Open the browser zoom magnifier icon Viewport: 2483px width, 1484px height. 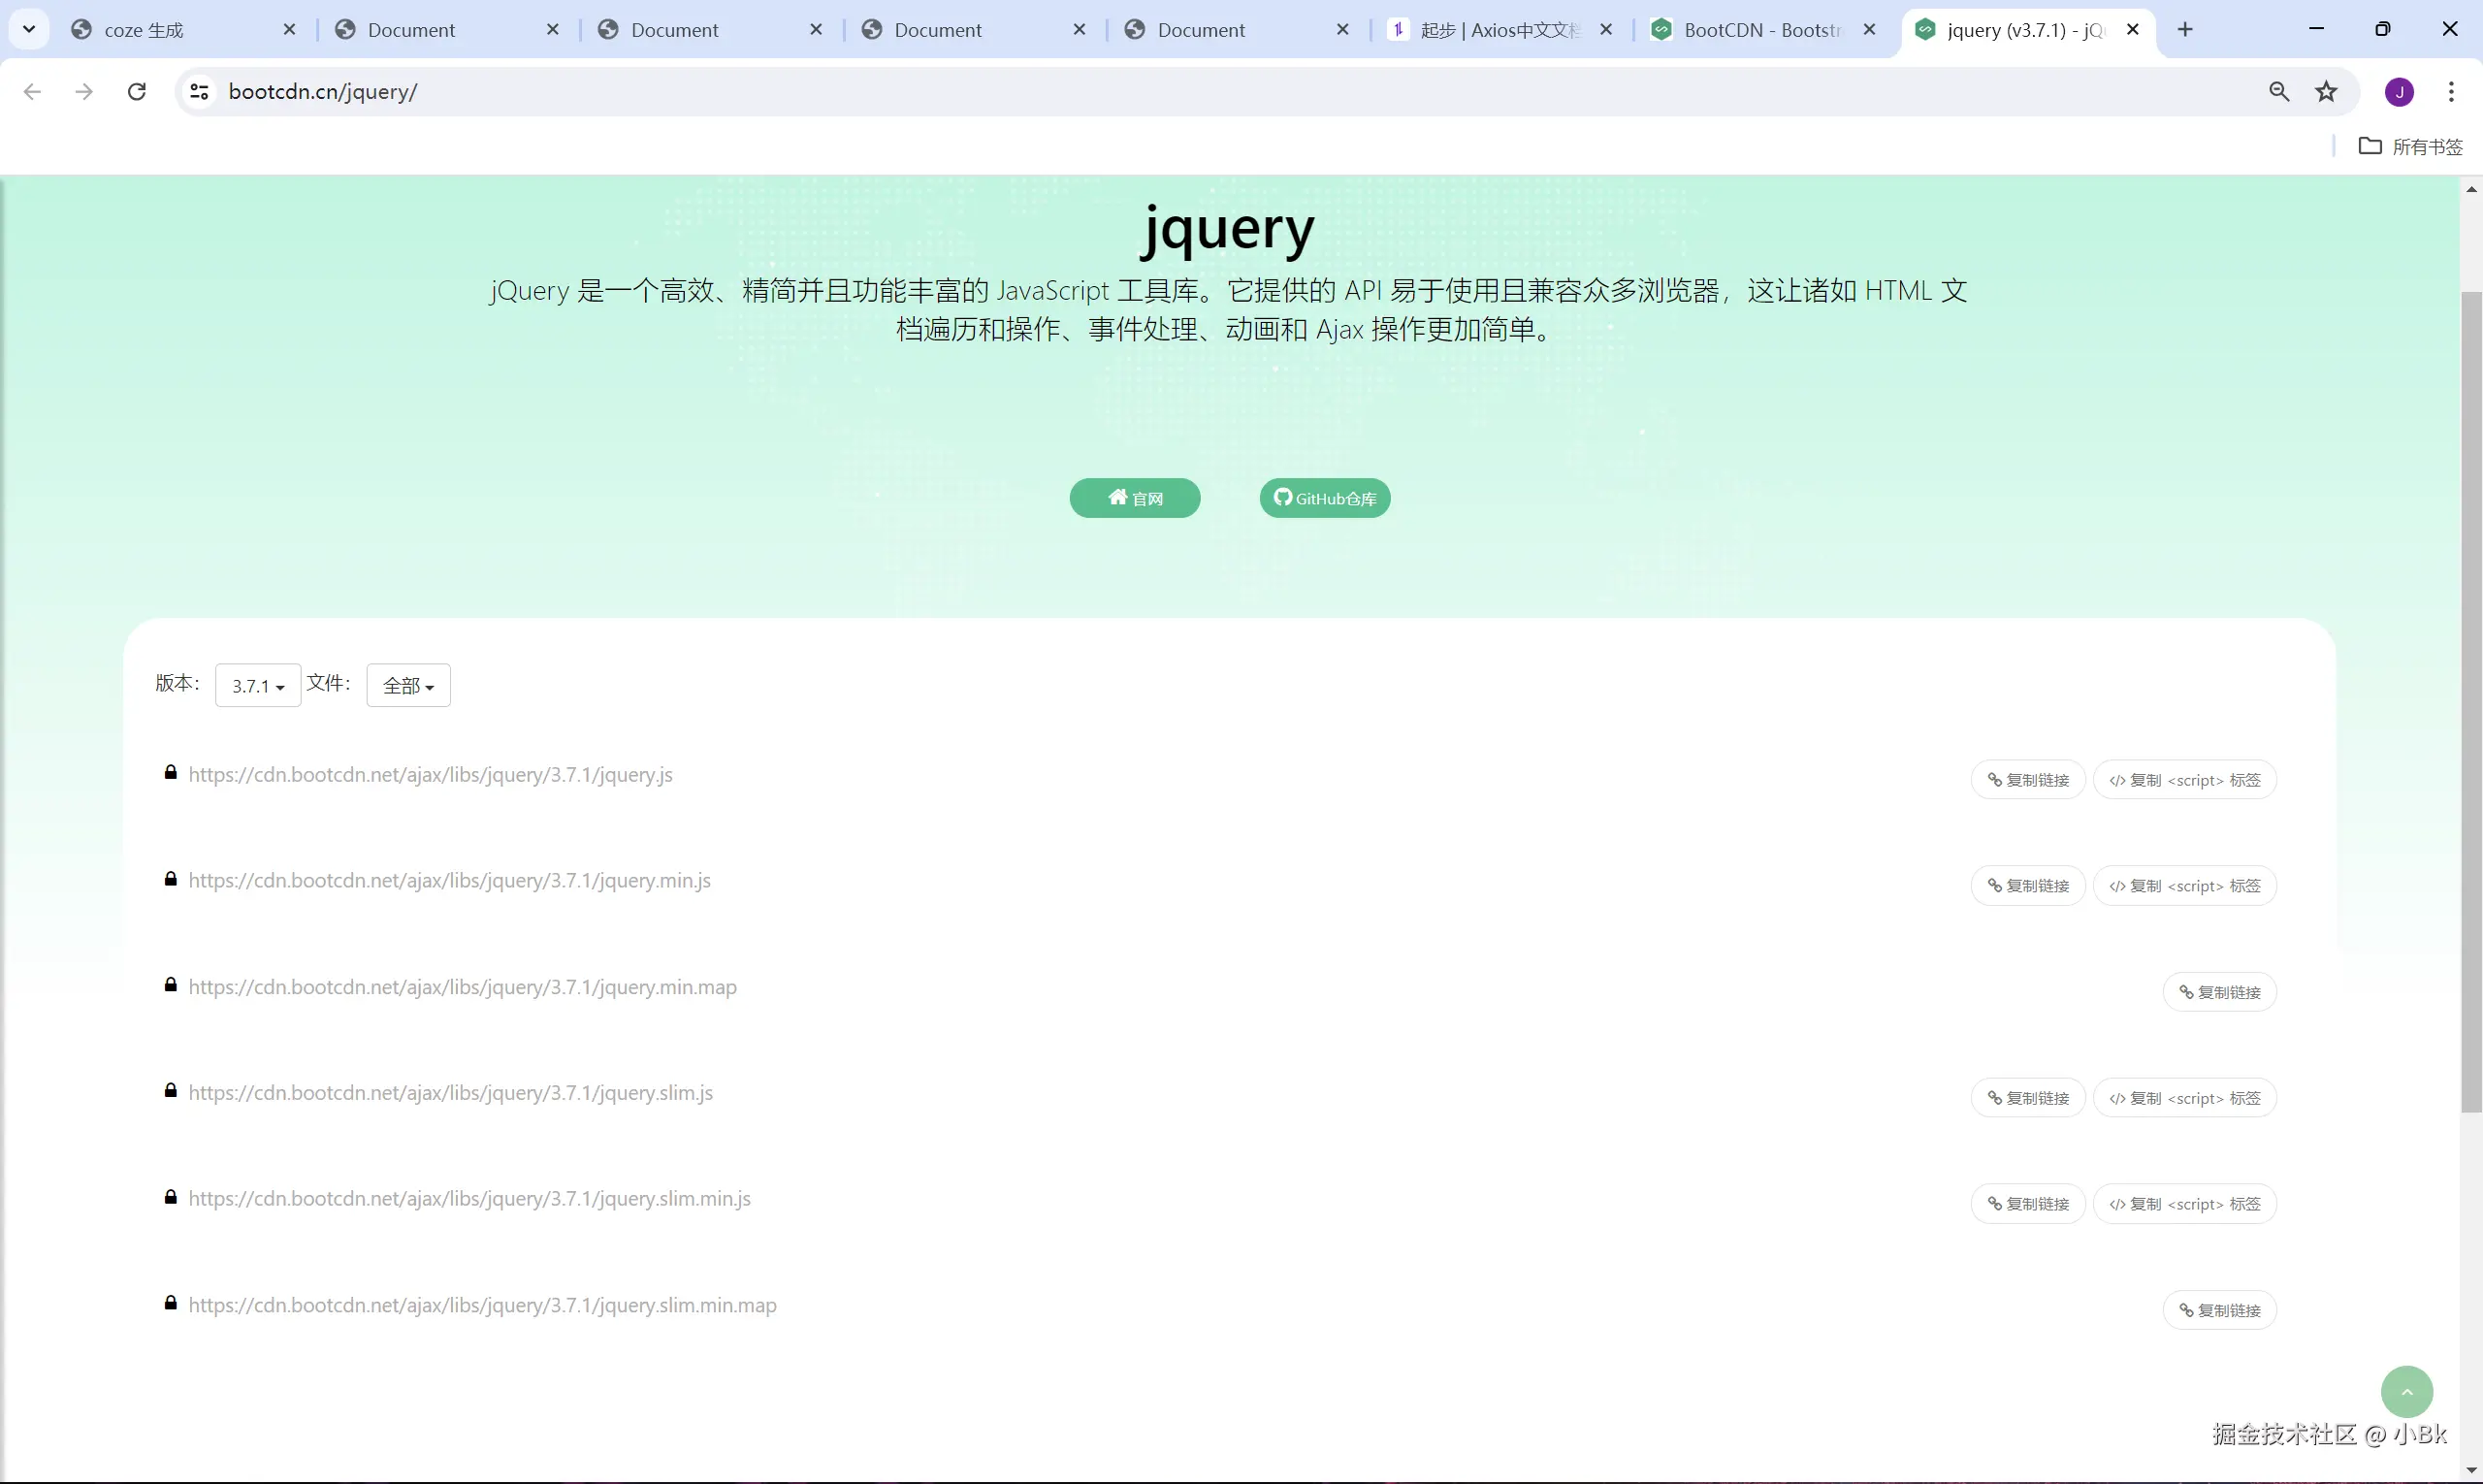pos(2279,92)
